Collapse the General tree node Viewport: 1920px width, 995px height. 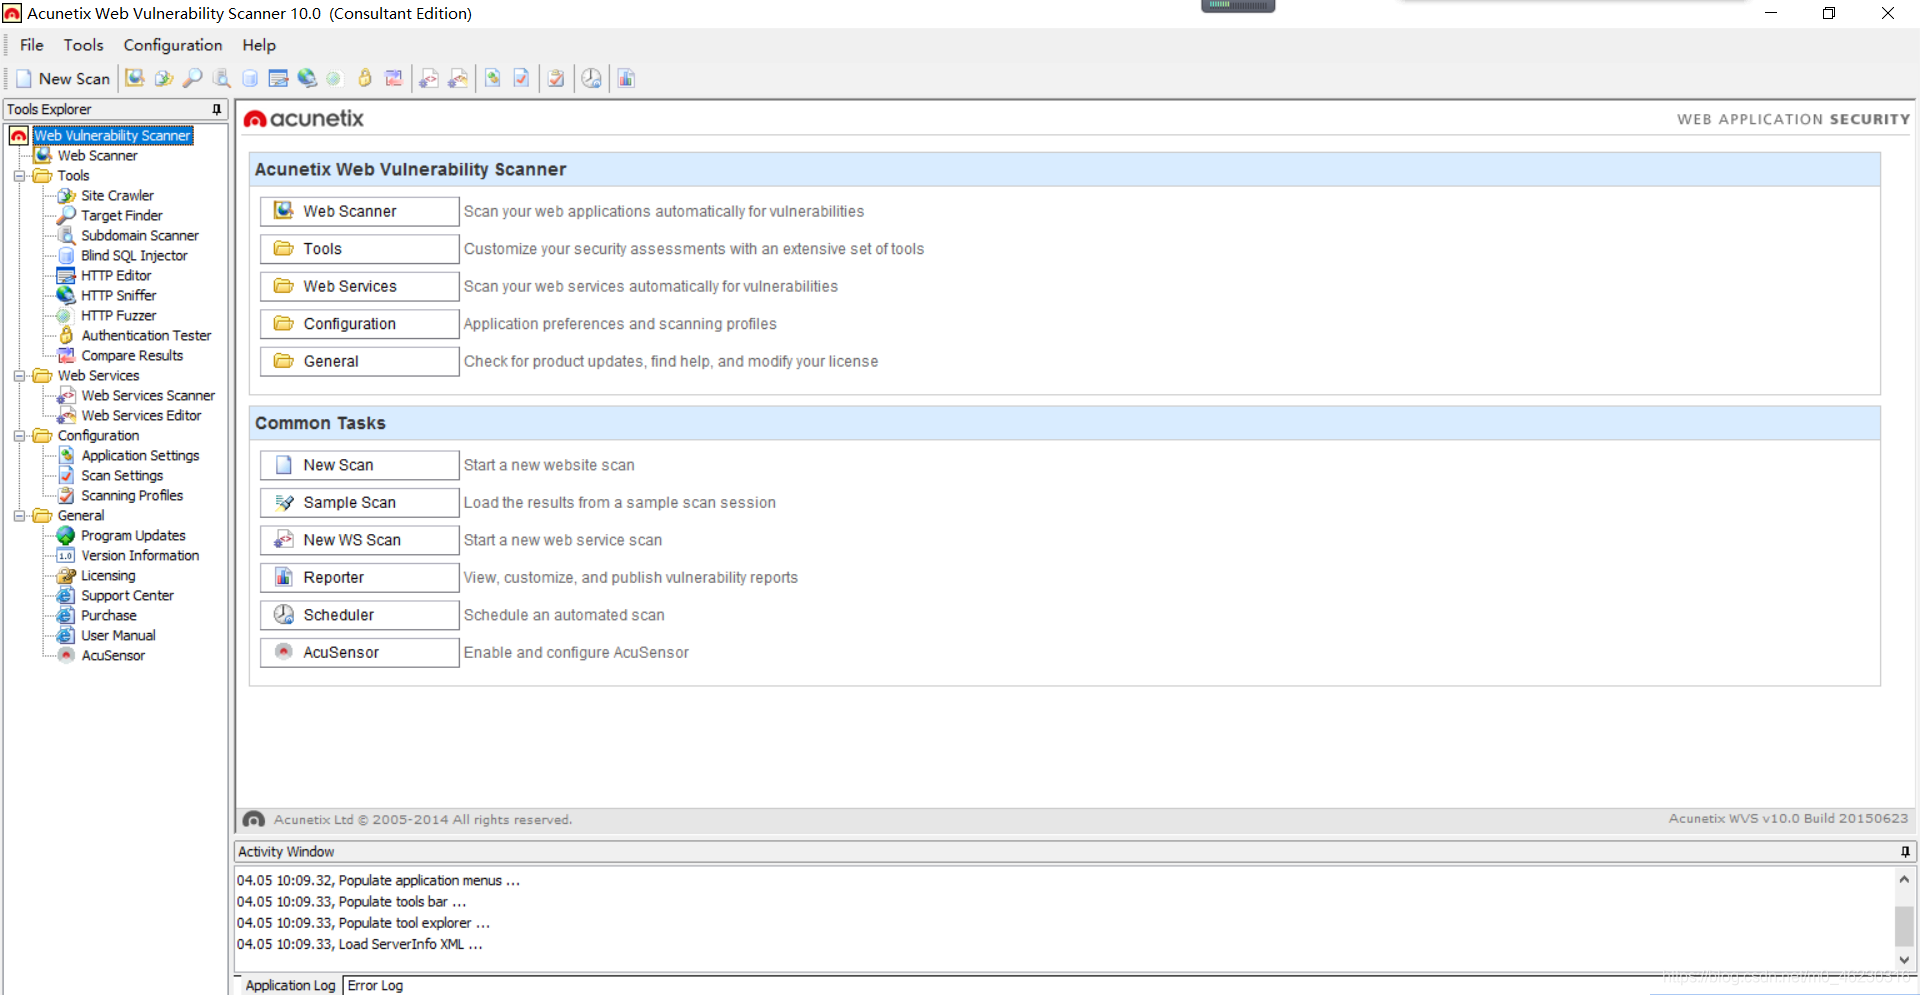click(19, 516)
